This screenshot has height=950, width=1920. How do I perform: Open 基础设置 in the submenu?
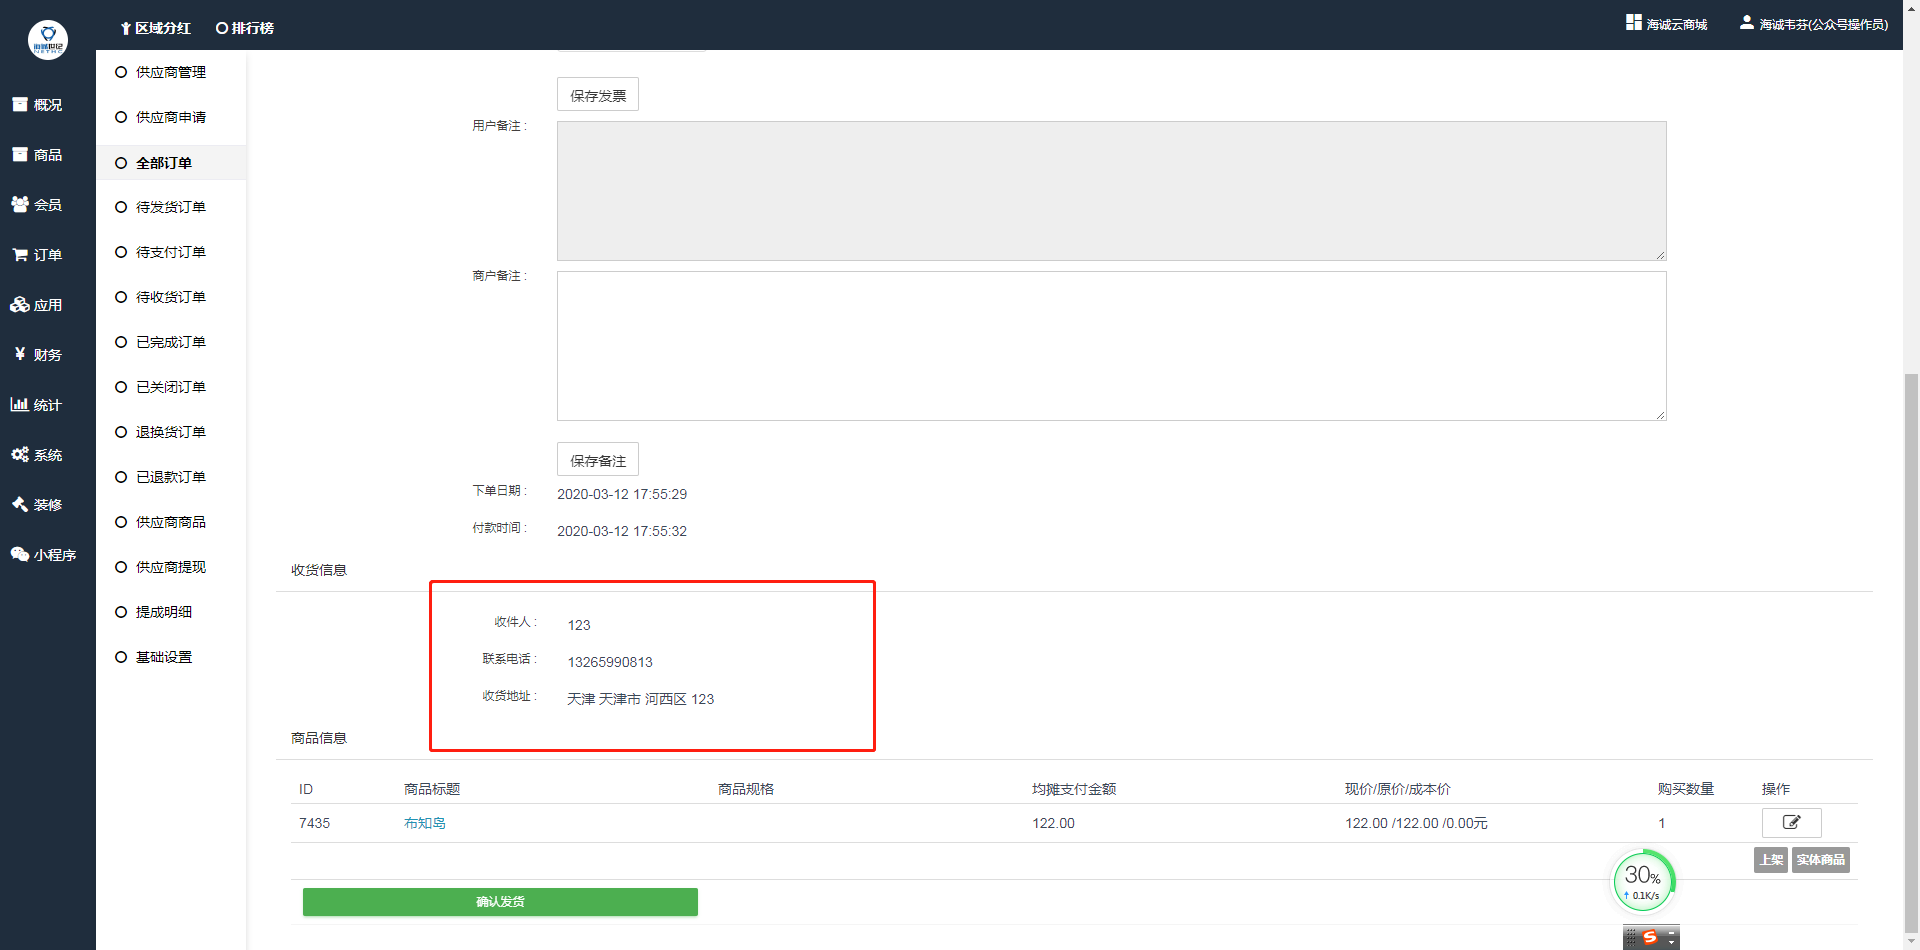[154, 657]
